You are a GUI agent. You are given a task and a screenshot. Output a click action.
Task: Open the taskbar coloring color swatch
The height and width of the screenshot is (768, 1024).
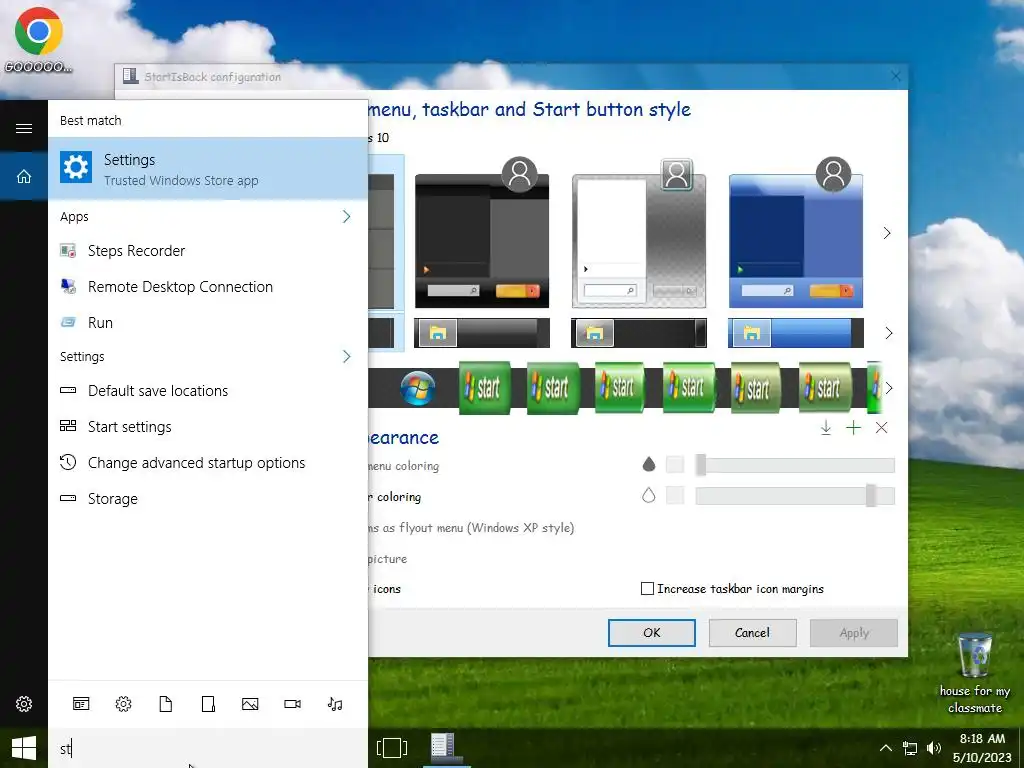pyautogui.click(x=675, y=495)
